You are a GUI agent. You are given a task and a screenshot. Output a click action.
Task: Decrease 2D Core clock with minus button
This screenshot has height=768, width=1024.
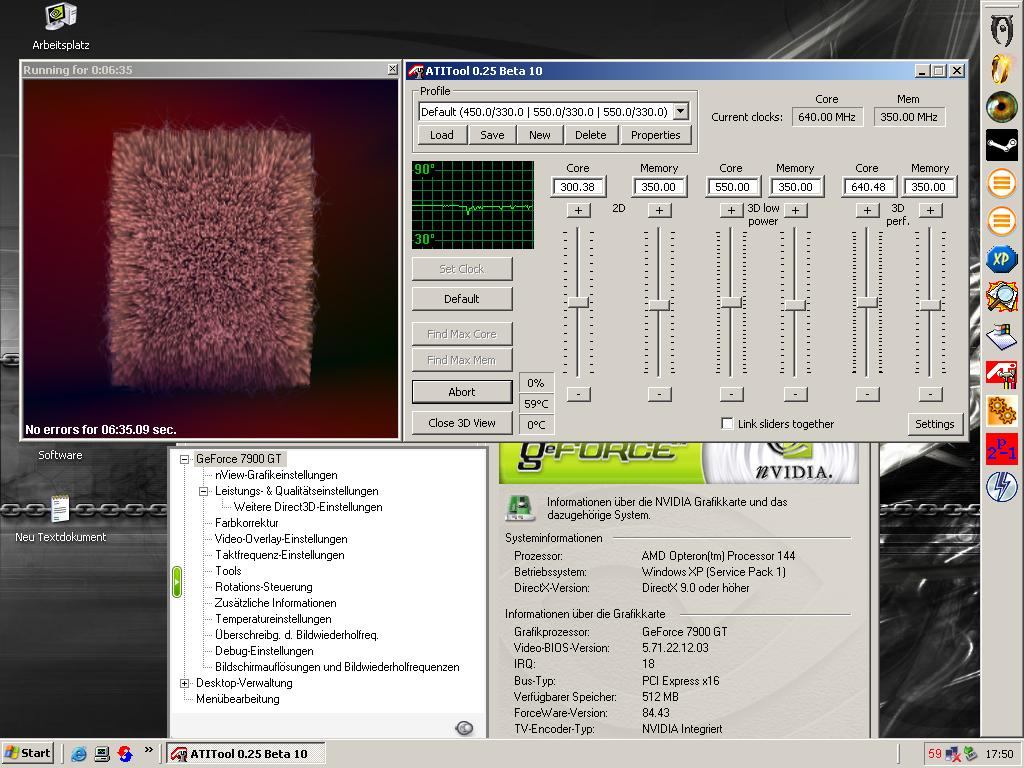579,394
